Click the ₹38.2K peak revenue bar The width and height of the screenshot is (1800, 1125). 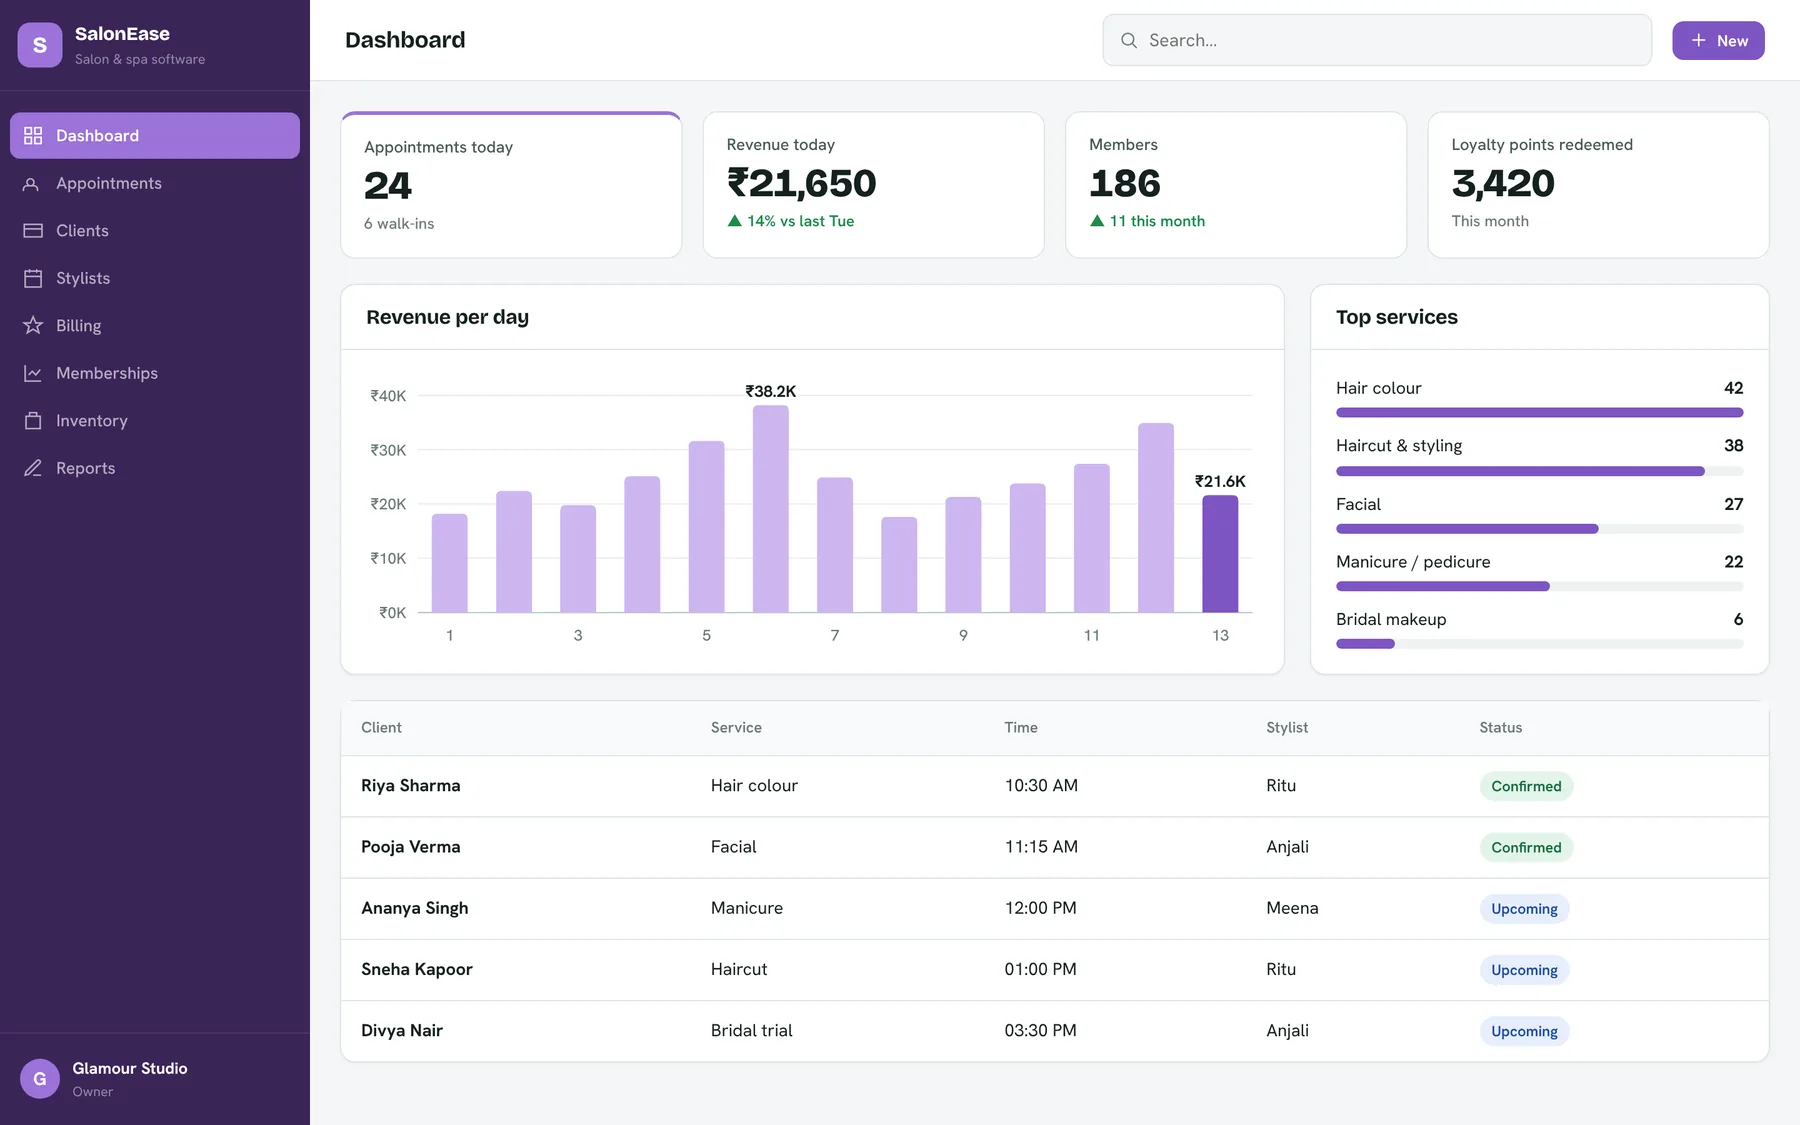(771, 509)
